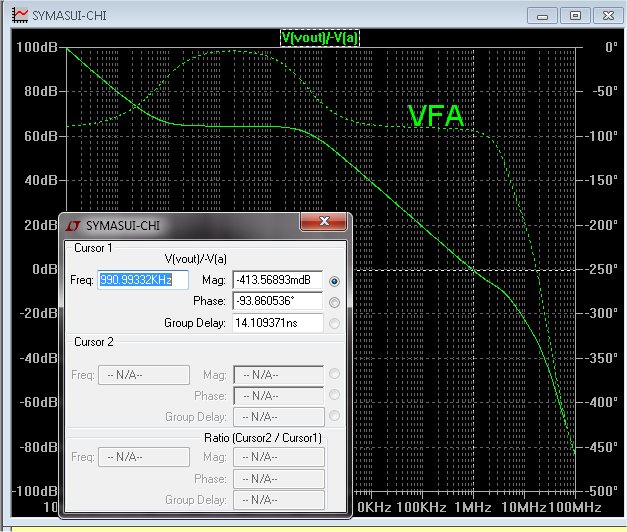Click the Cursor 2 Phase field

pos(278,396)
